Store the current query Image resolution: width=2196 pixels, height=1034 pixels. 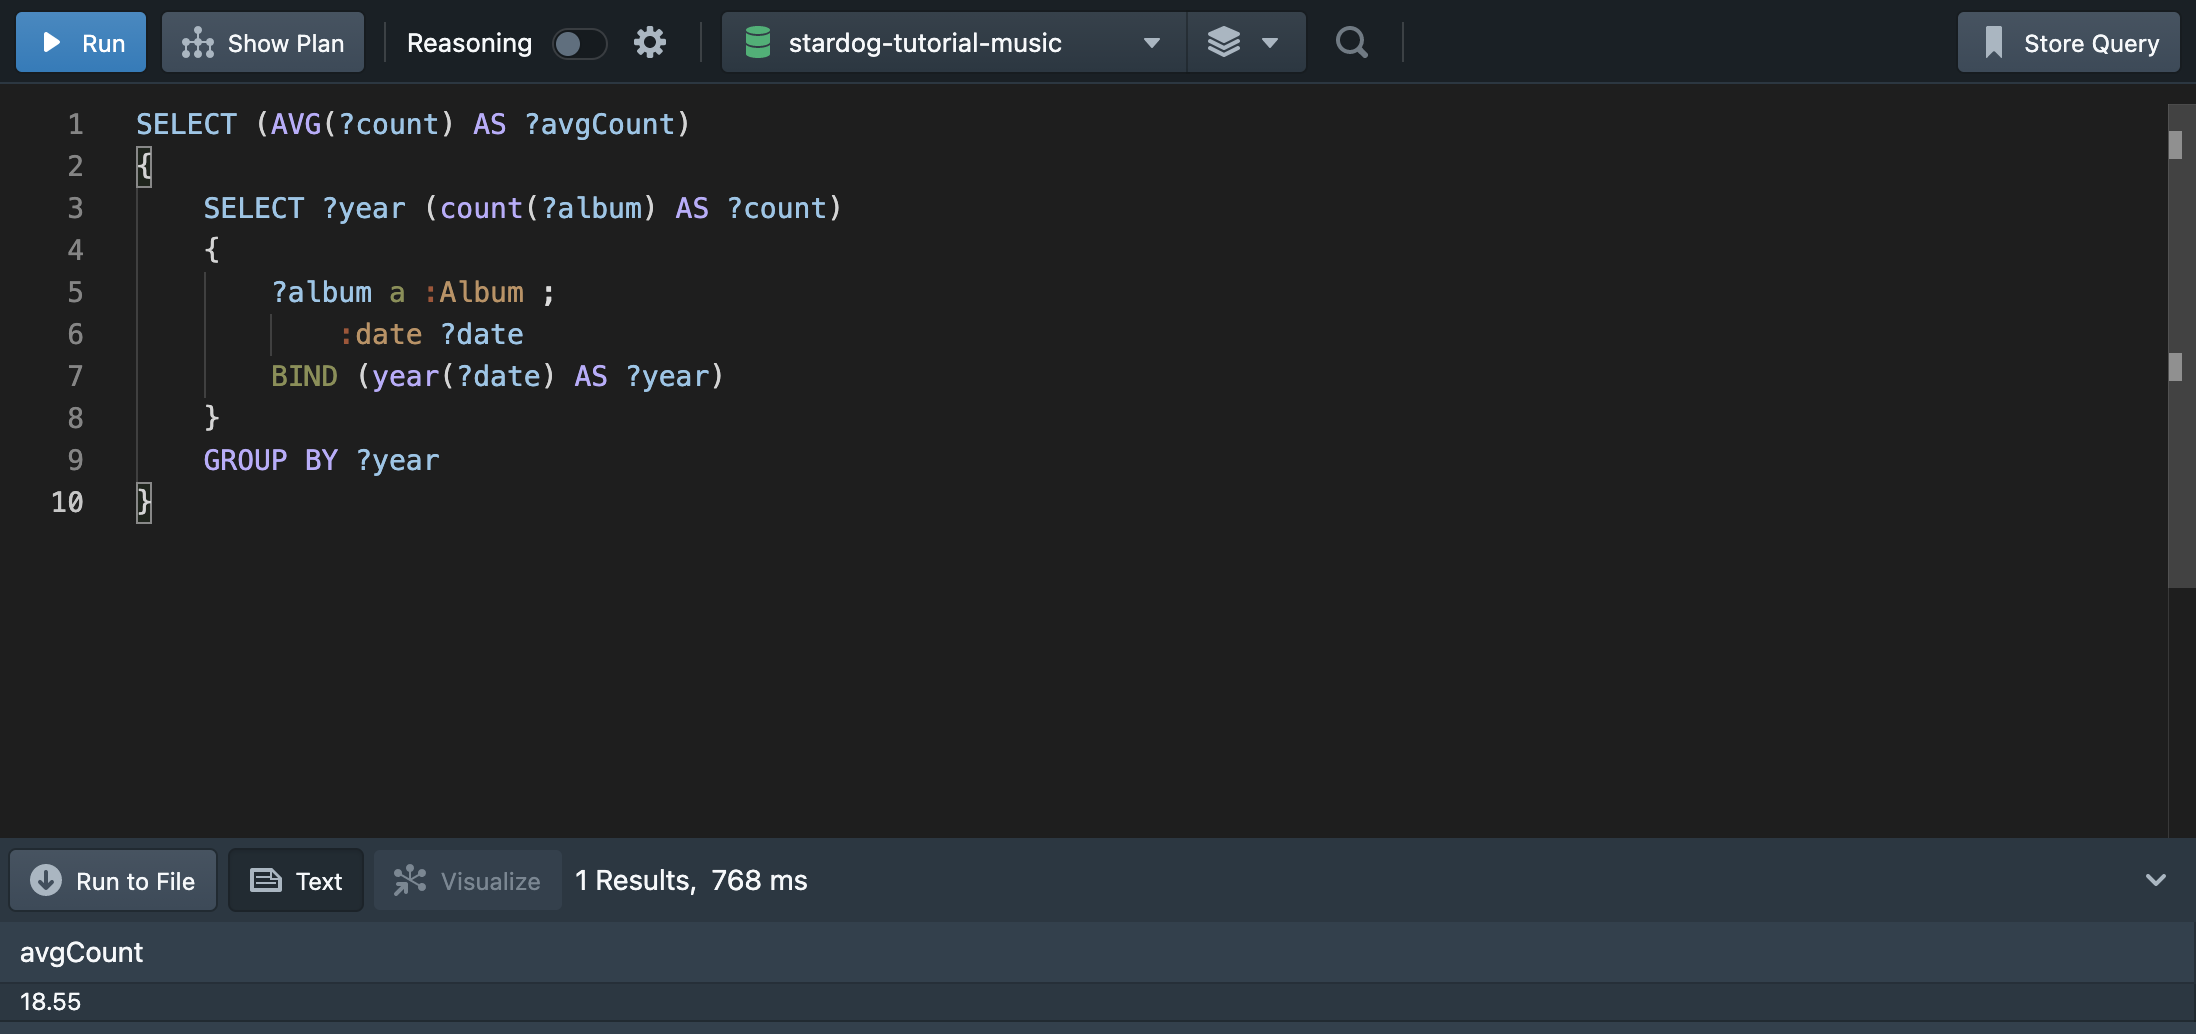2069,42
